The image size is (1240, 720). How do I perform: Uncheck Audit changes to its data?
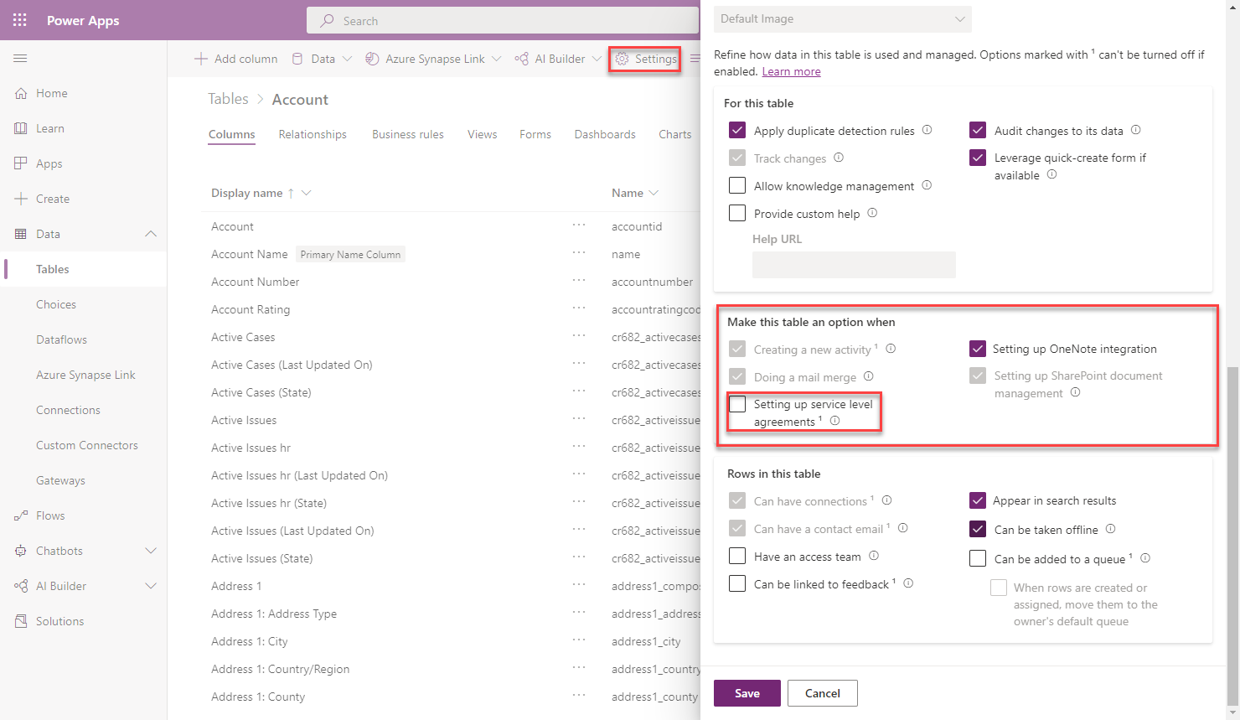(x=978, y=130)
